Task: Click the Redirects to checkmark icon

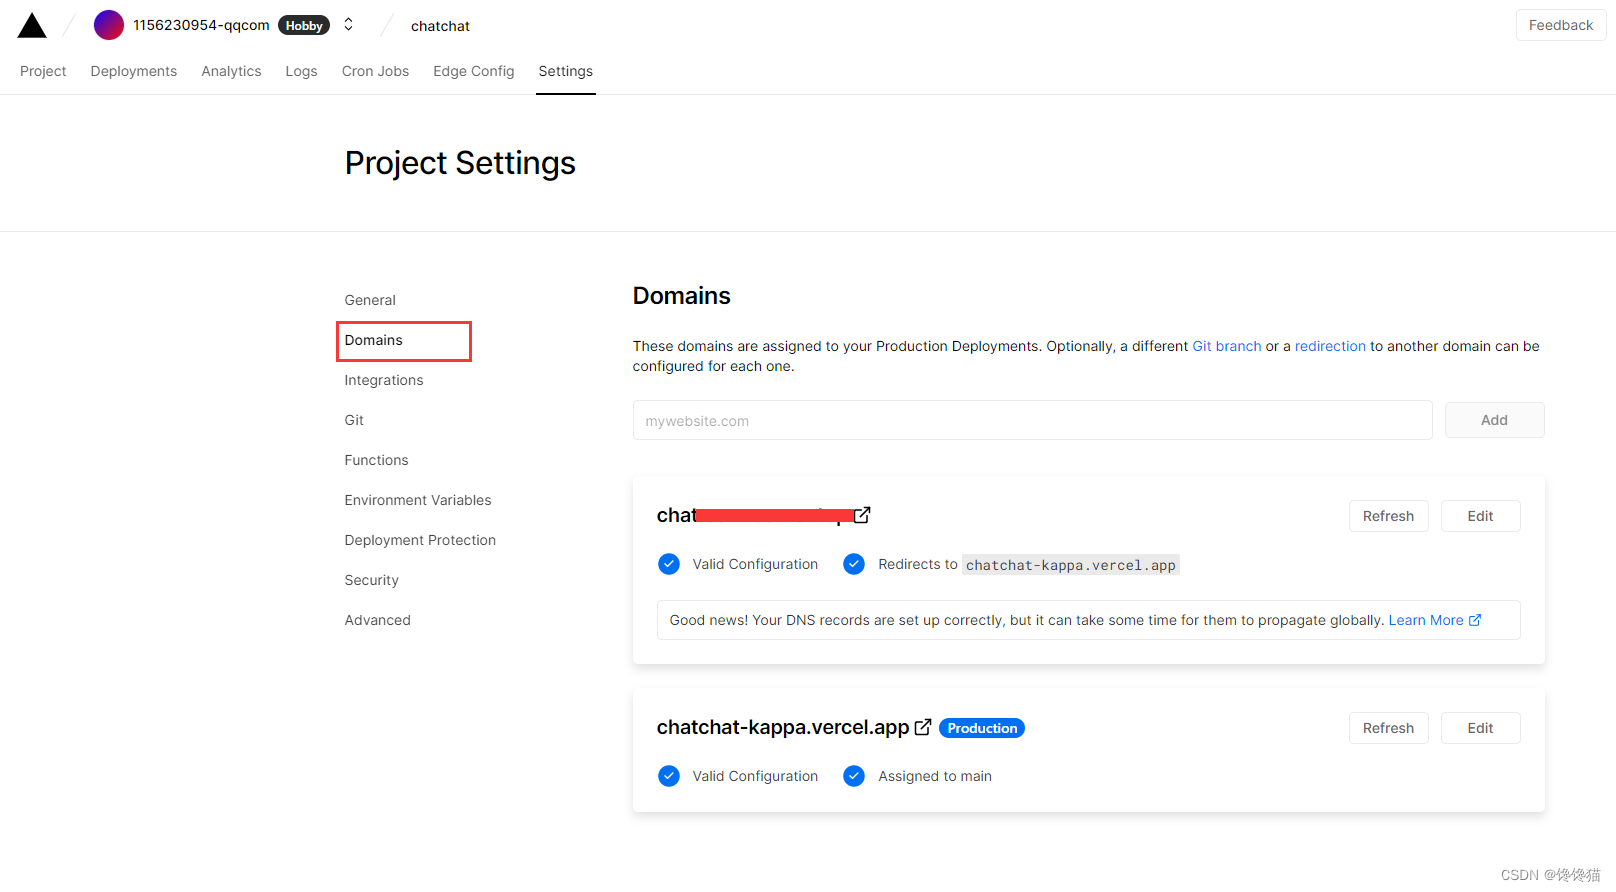Action: [854, 564]
